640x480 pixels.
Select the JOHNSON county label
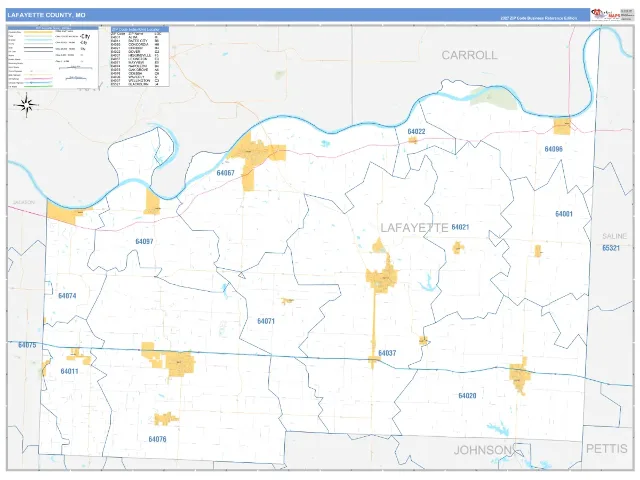click(482, 450)
